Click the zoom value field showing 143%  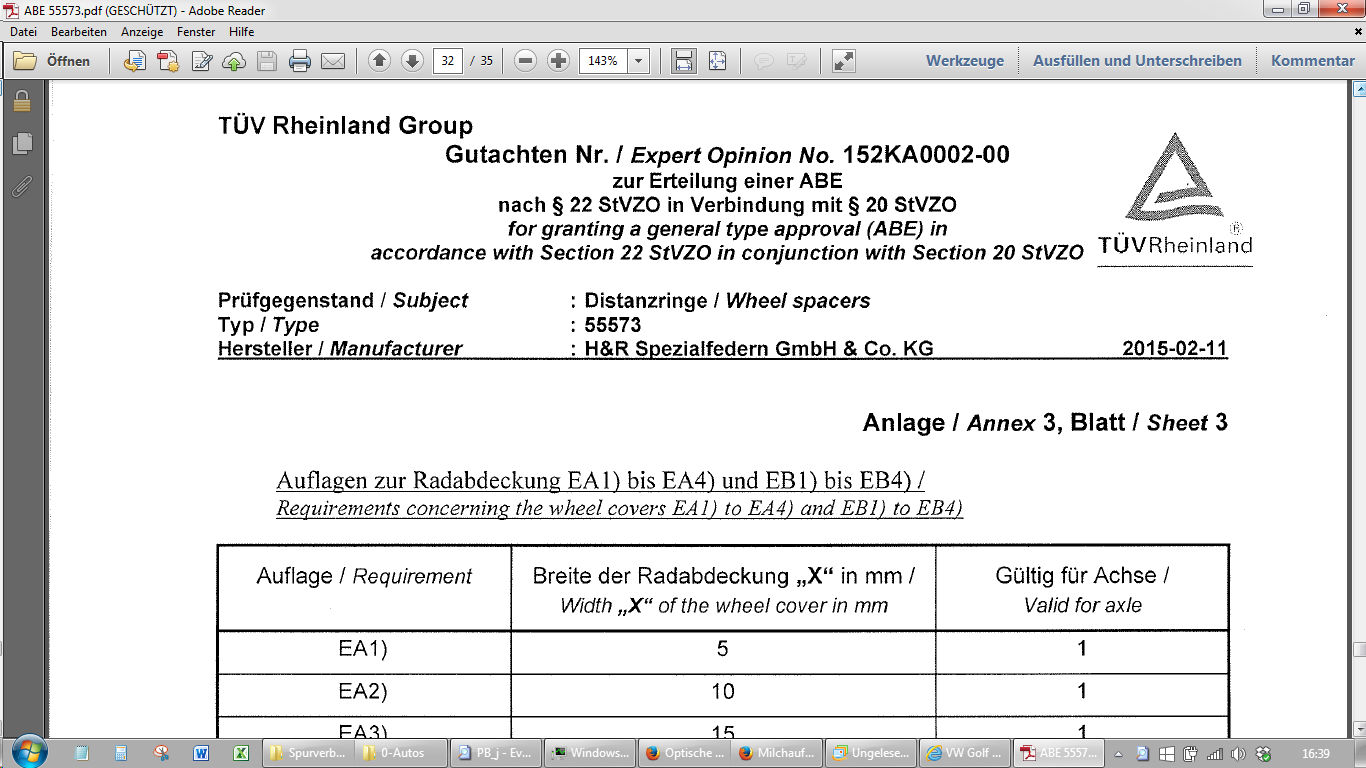[x=603, y=61]
